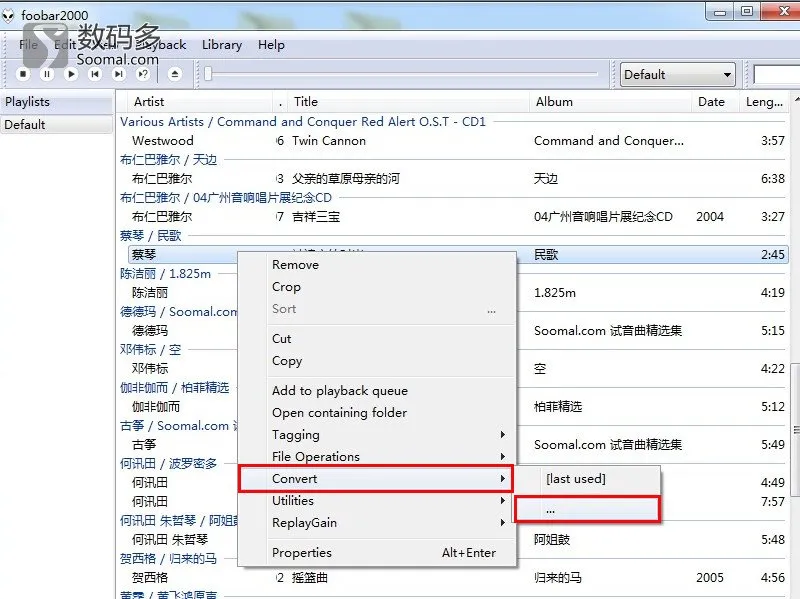
Task: Select the 古筝 track row
Action: point(144,444)
